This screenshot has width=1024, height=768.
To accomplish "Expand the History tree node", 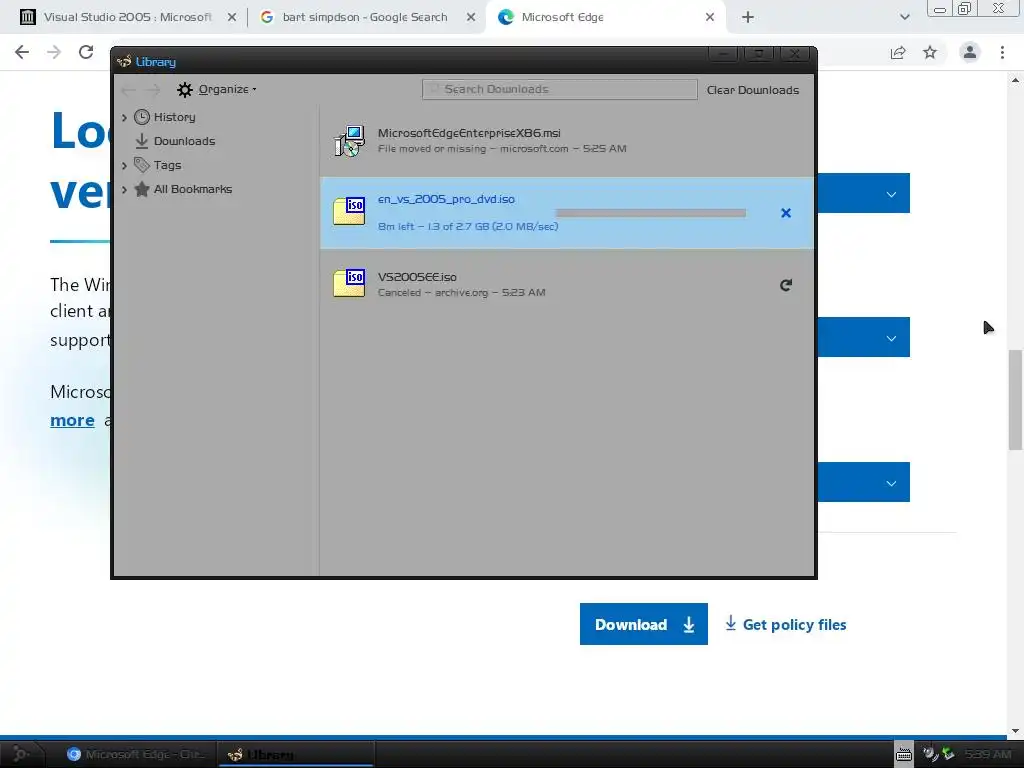I will pos(124,118).
